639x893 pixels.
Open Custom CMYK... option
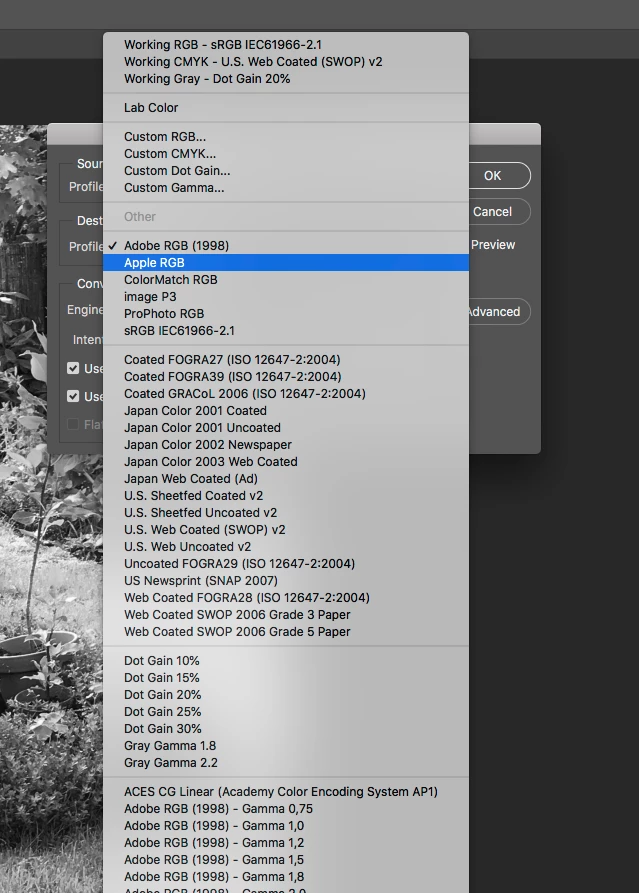(286, 154)
